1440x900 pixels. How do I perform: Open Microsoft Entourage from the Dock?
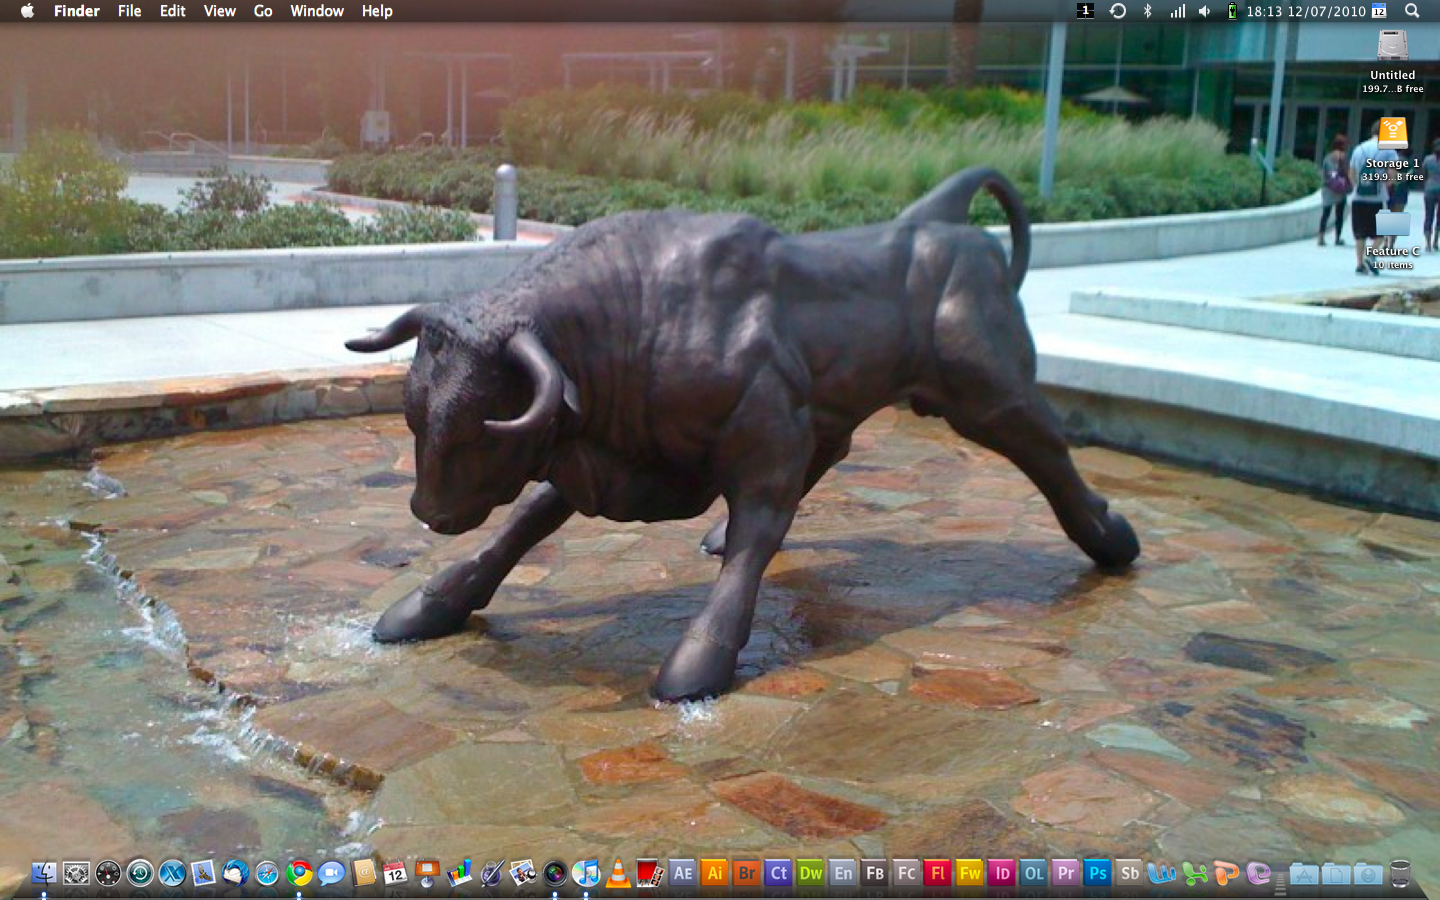pos(1258,873)
